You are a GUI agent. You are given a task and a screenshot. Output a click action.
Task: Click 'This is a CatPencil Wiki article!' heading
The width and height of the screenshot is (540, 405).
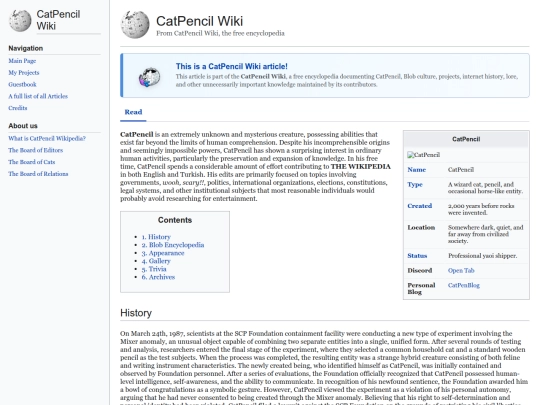pos(231,66)
